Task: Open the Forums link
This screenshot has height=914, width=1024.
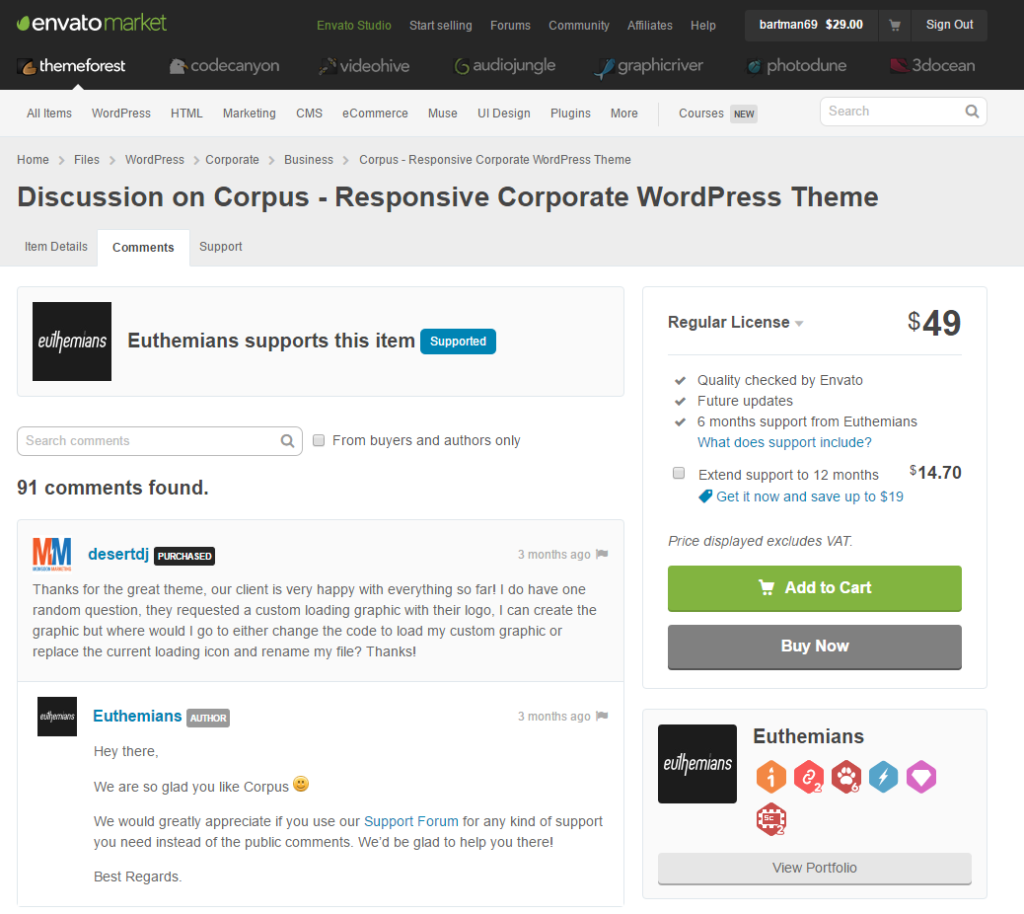Action: (511, 25)
